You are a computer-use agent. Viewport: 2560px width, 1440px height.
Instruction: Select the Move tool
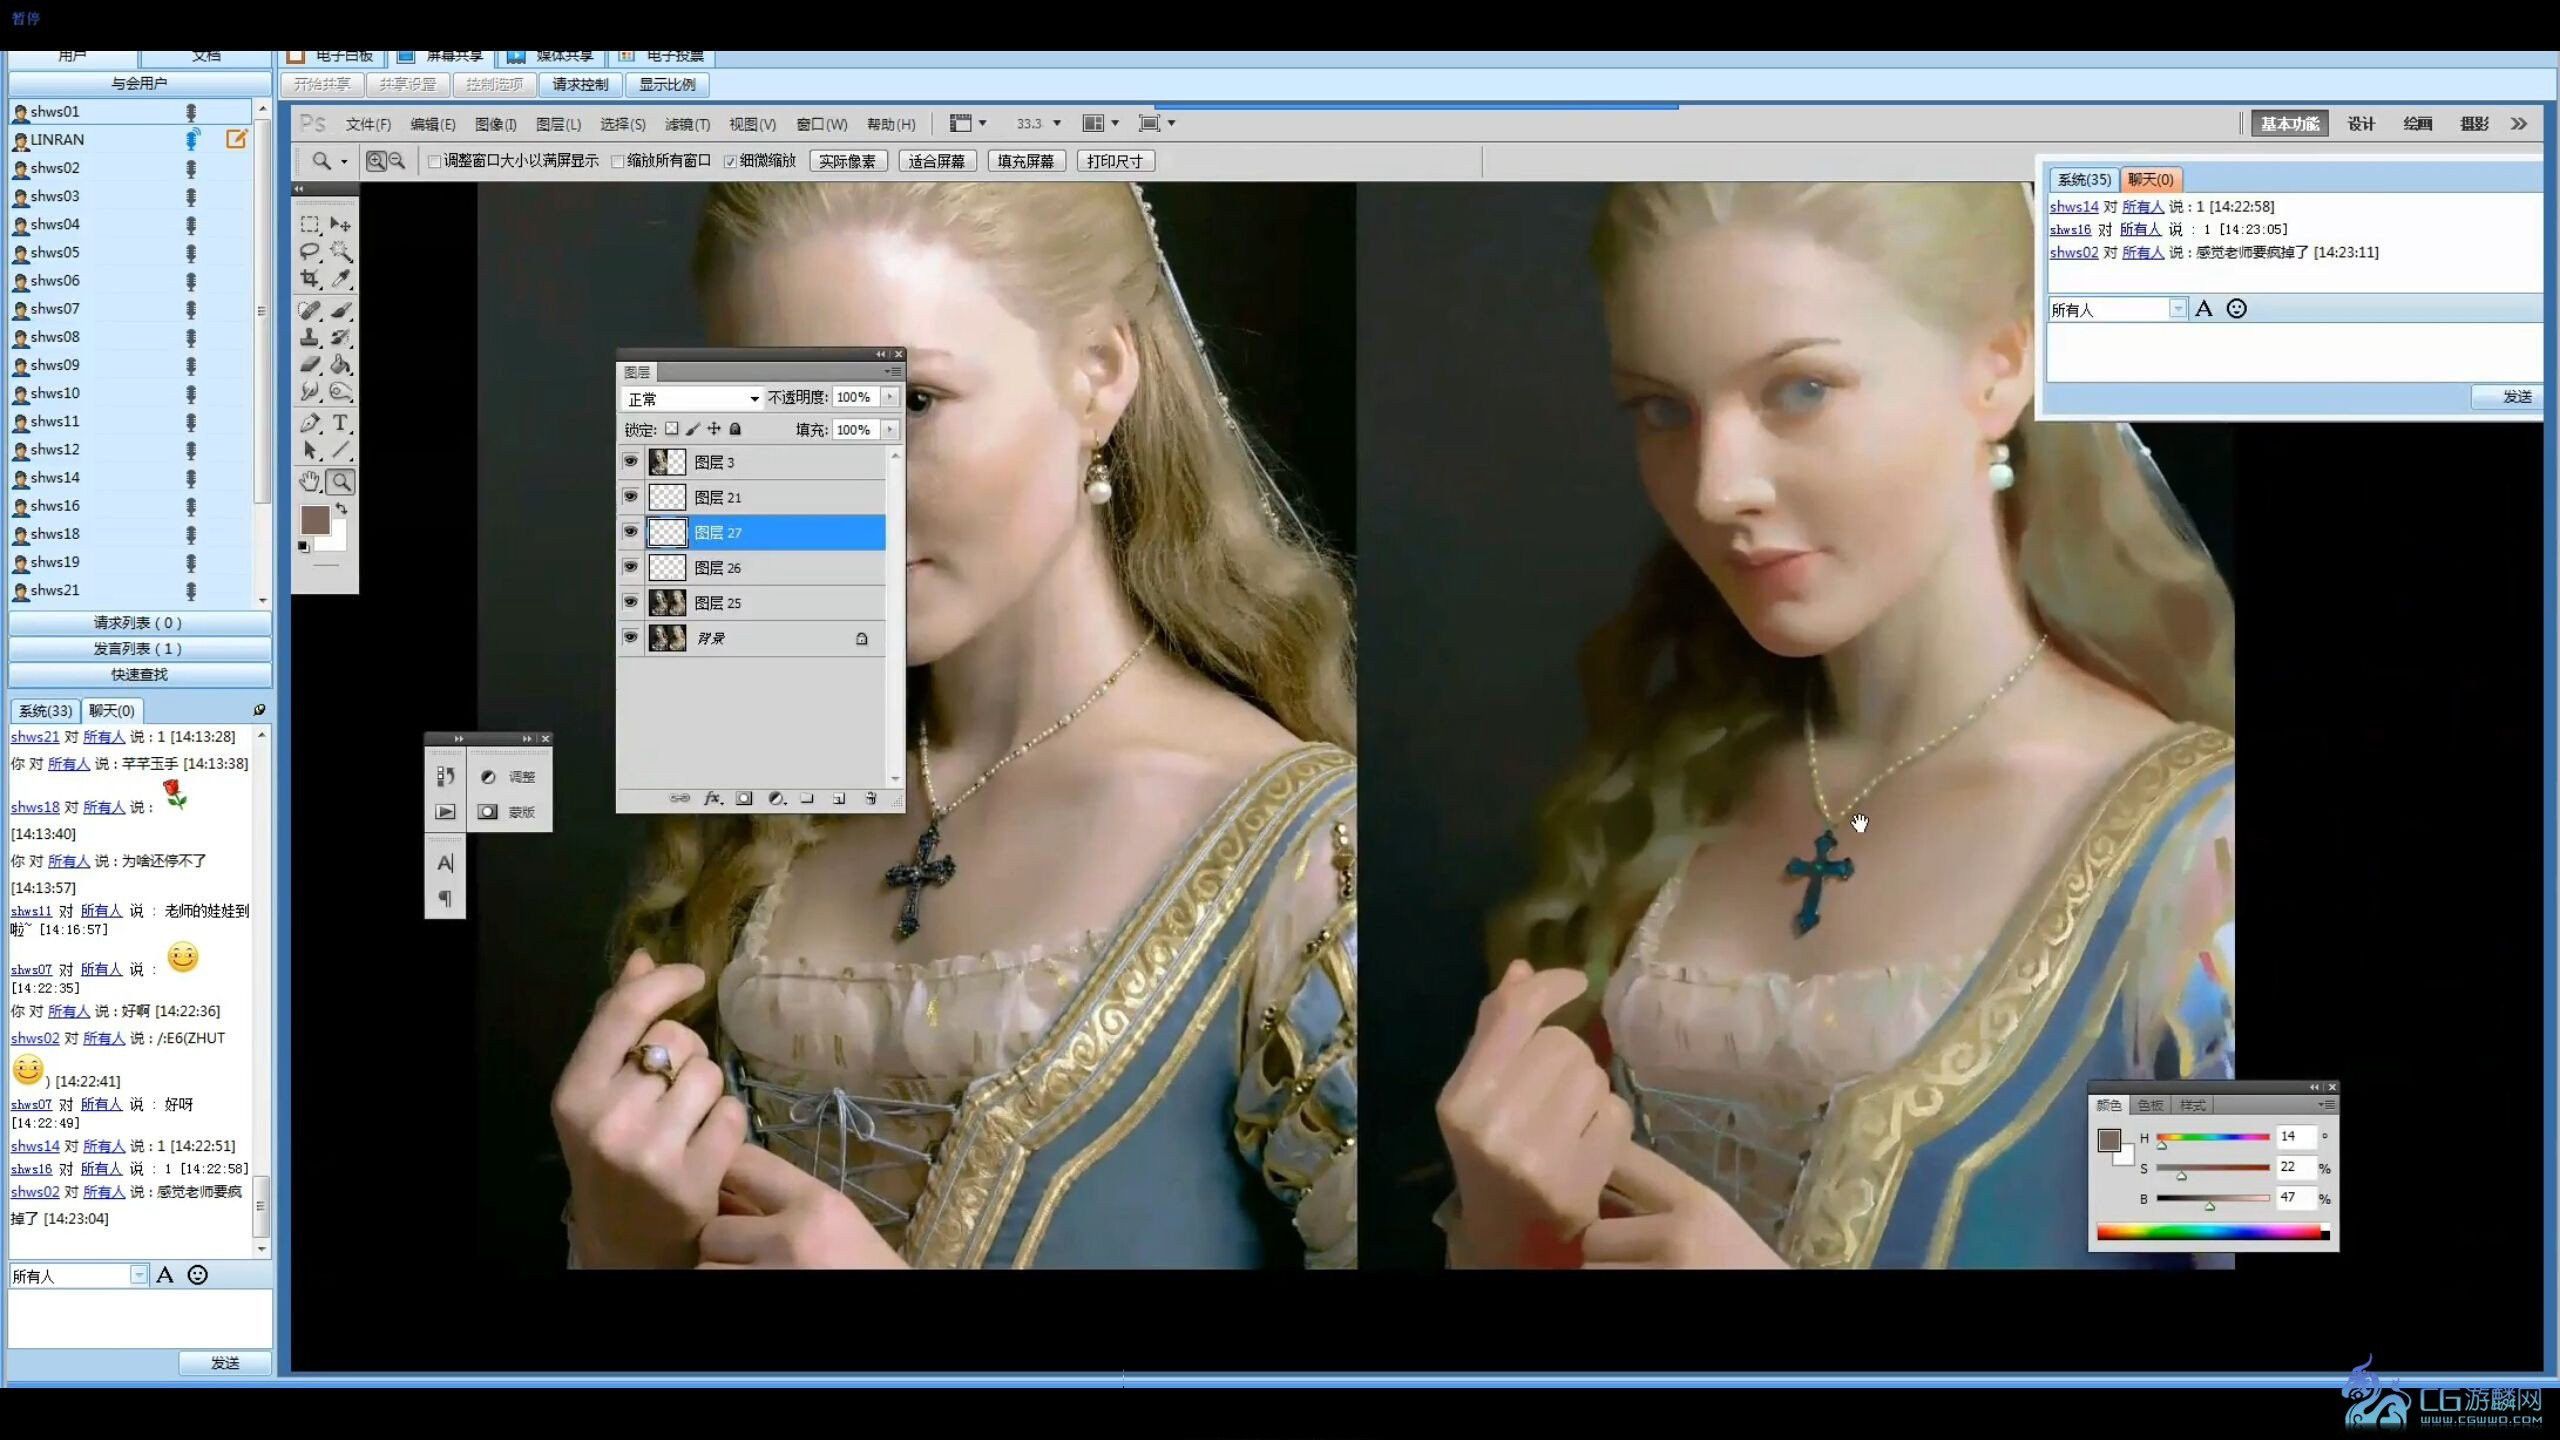(341, 224)
